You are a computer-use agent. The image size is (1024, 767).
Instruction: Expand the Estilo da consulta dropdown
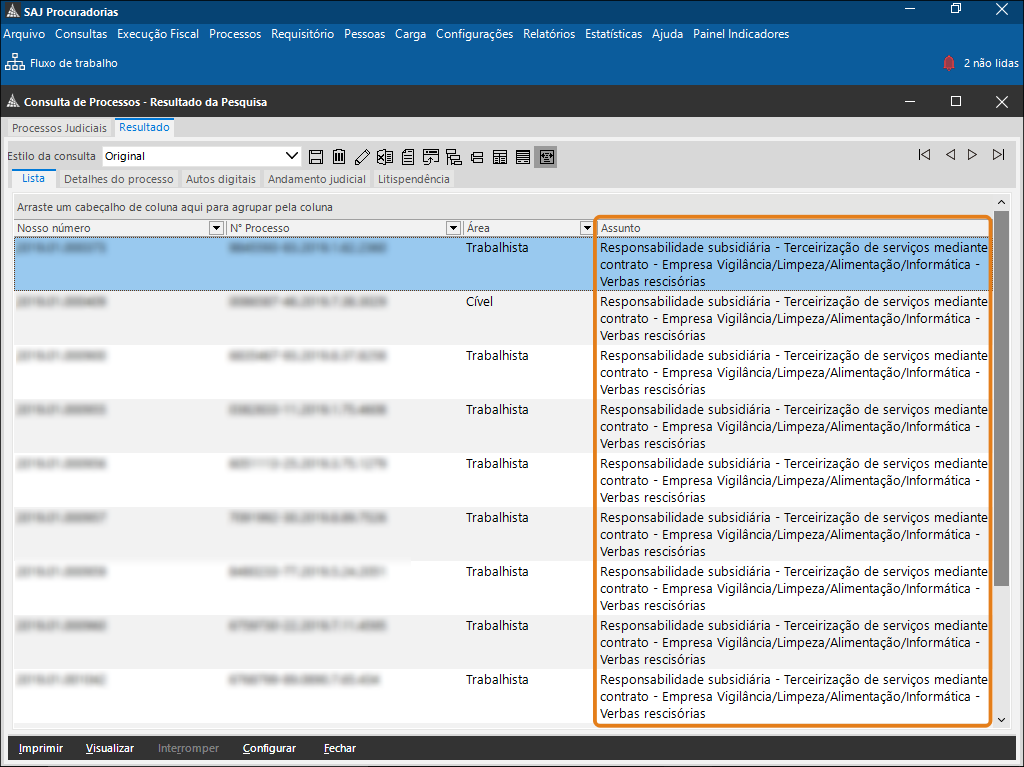[x=292, y=156]
